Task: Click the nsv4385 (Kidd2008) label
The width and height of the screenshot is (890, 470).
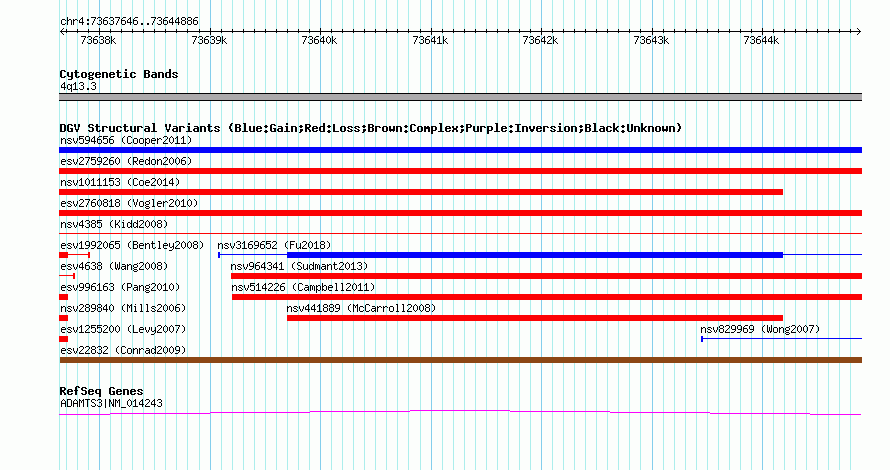Action: 114,224
